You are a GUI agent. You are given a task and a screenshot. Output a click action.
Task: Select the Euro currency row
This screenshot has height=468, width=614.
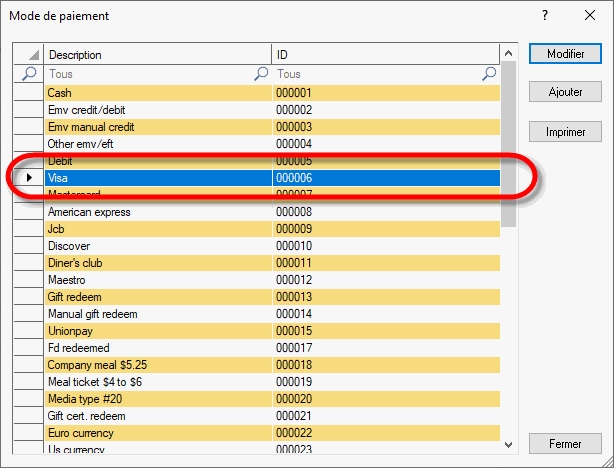(x=158, y=433)
